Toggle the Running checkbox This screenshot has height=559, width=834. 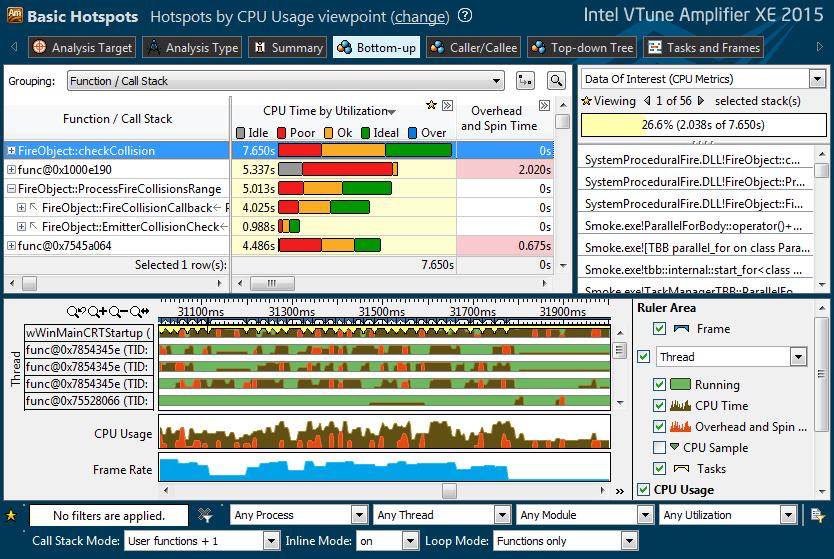pos(660,385)
